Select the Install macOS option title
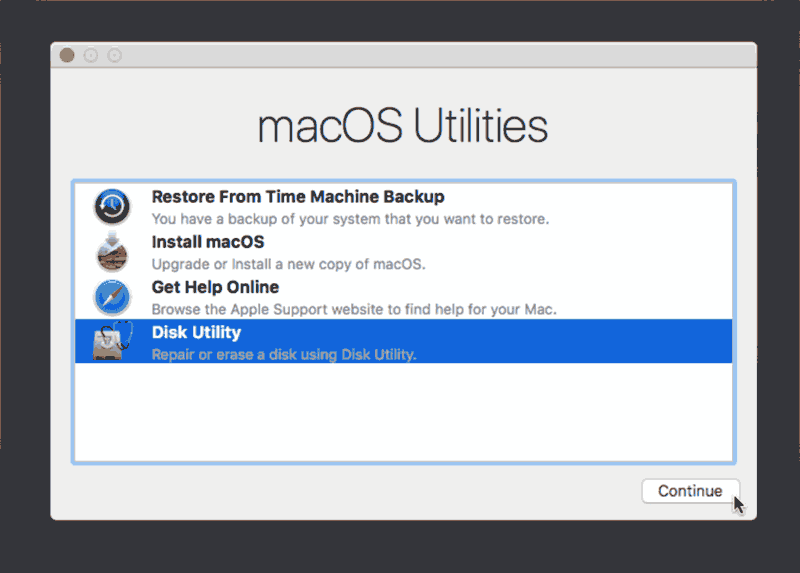This screenshot has height=573, width=800. [208, 242]
